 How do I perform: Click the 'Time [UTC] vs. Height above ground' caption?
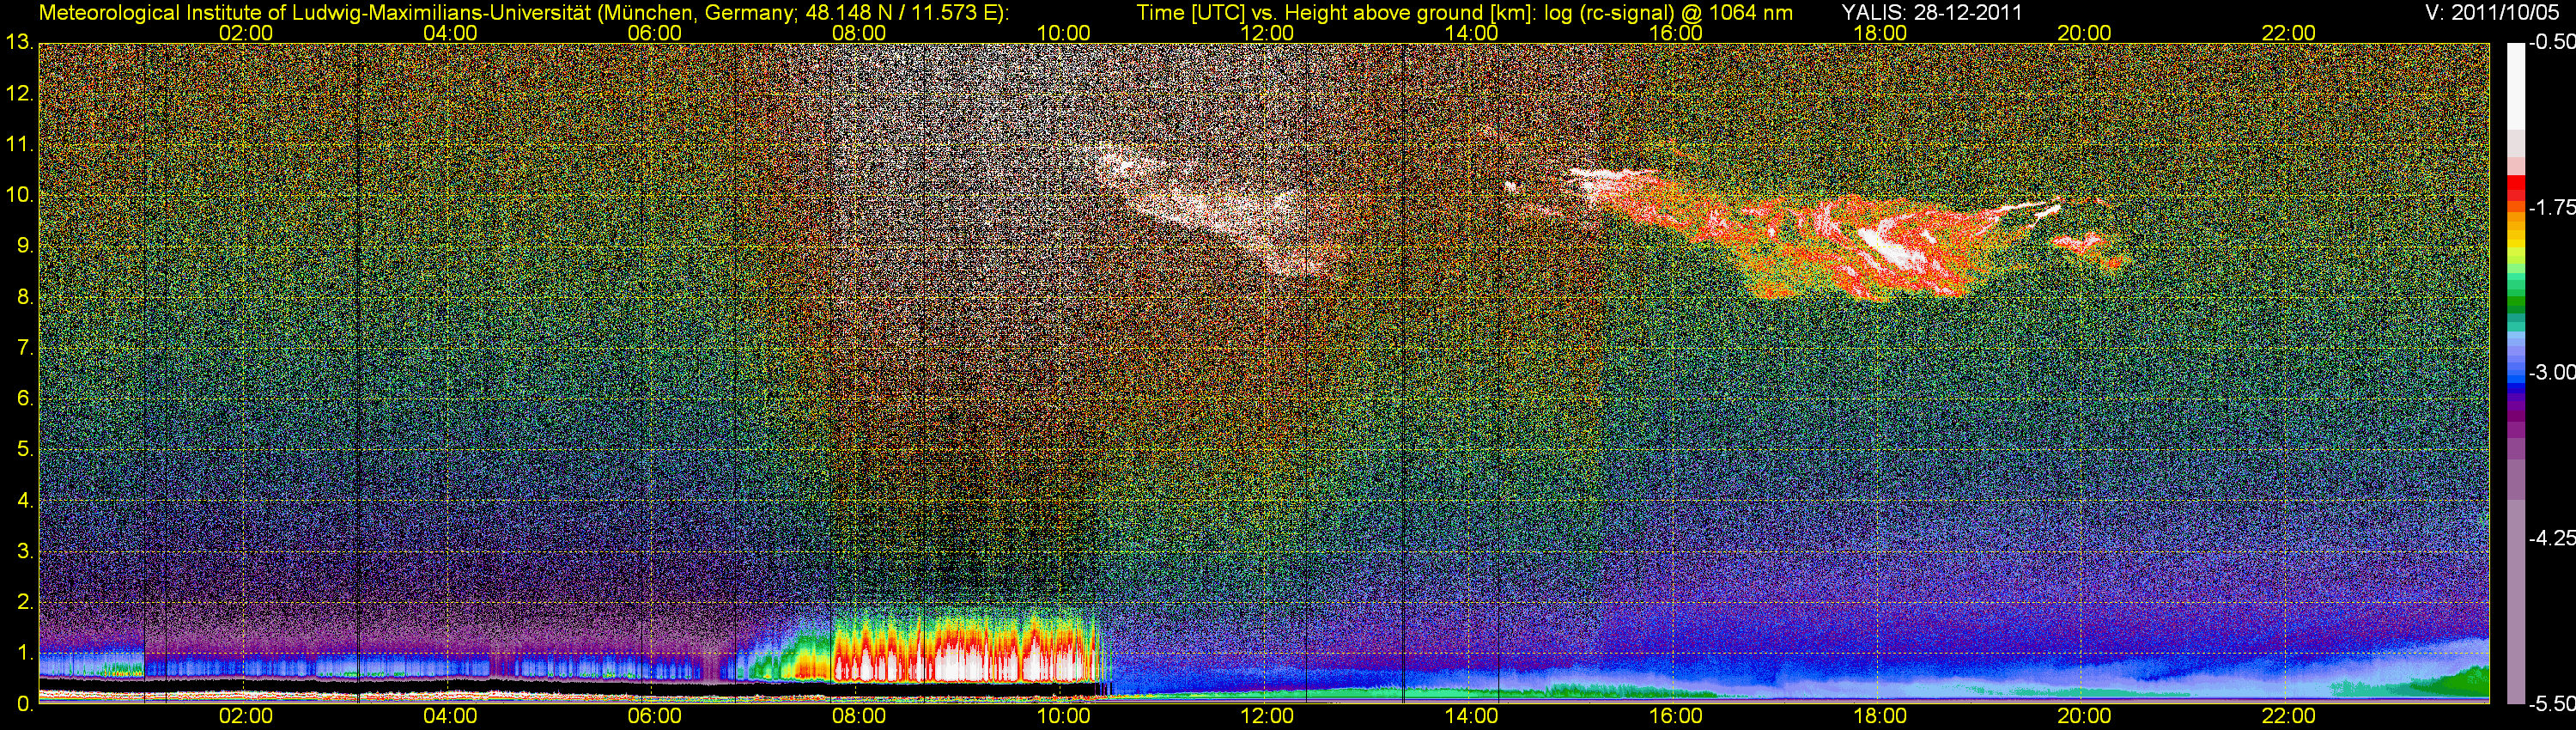[1465, 12]
